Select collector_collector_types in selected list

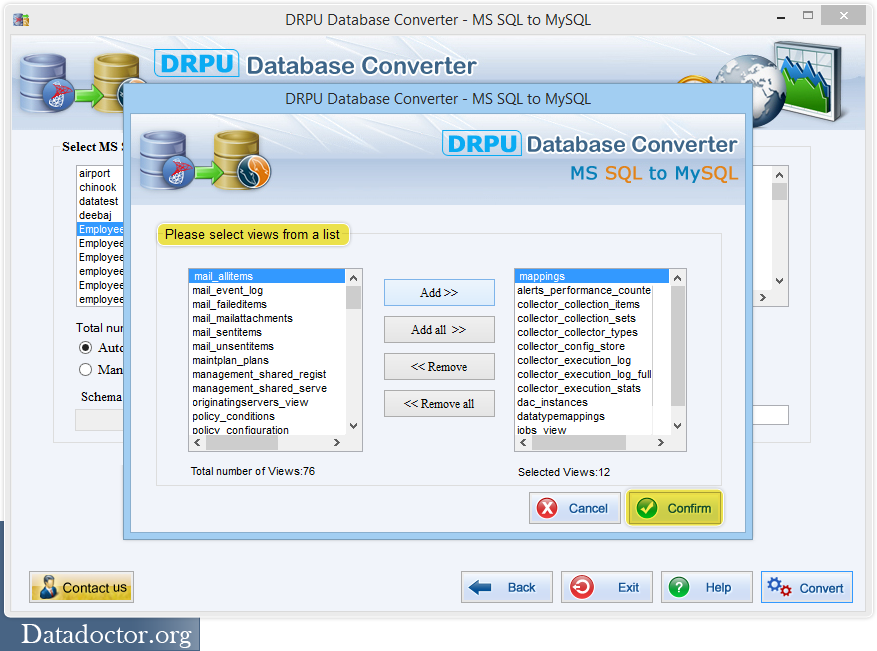584,332
